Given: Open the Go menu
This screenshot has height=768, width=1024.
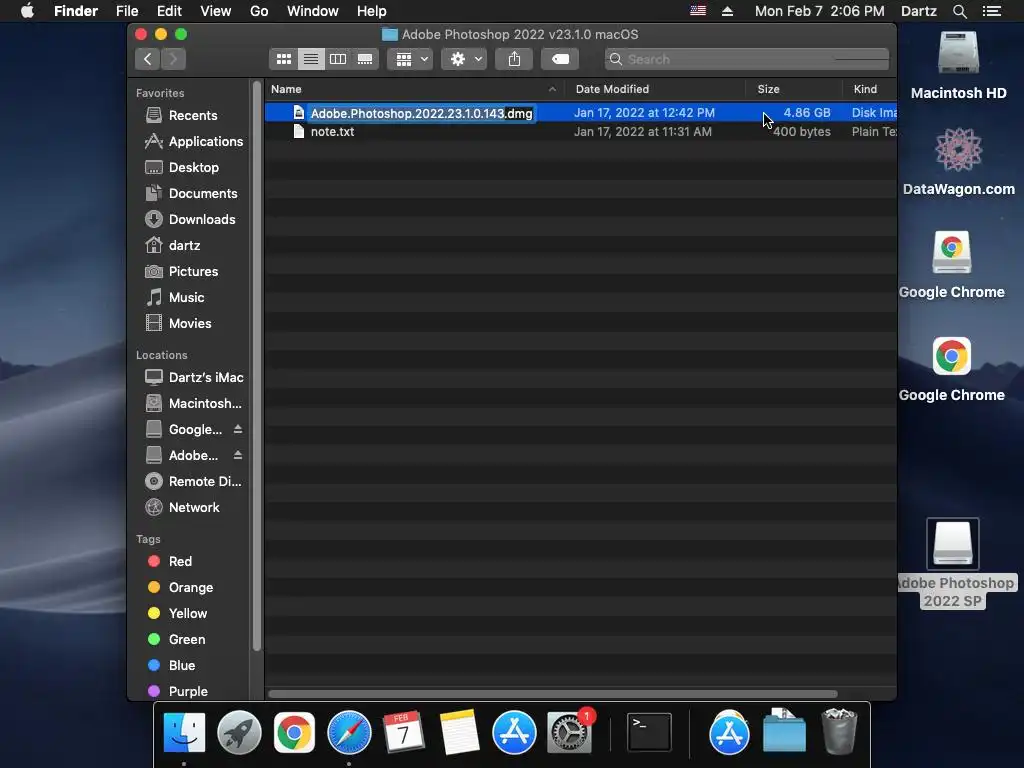Looking at the screenshot, I should pos(259,11).
